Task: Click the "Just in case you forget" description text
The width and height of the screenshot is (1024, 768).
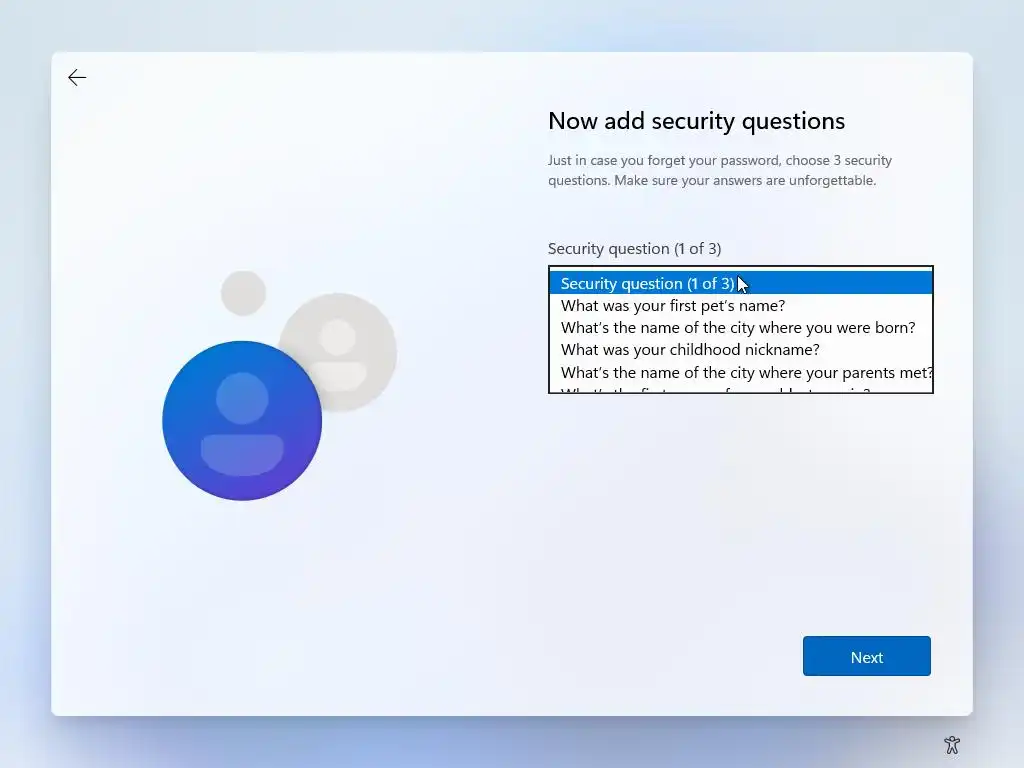Action: [720, 170]
